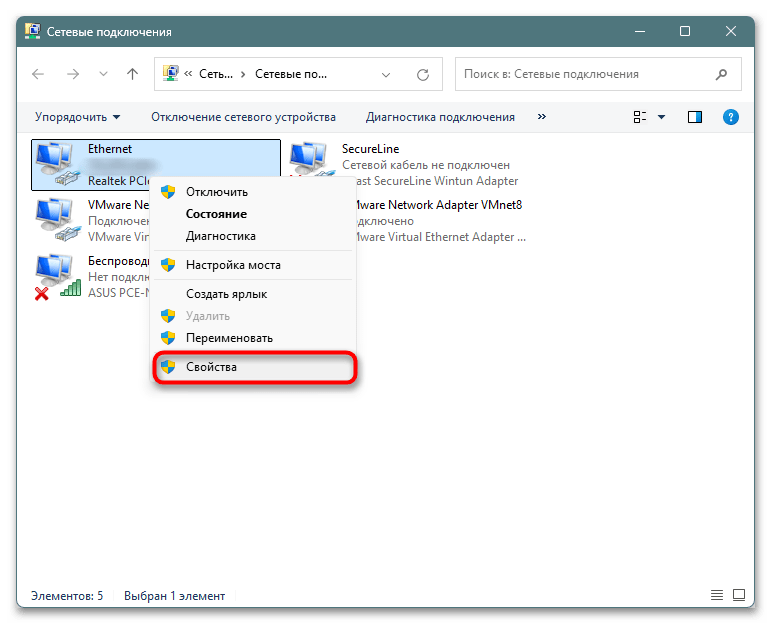Click Сетевой кабель не подключен status text

[426, 165]
